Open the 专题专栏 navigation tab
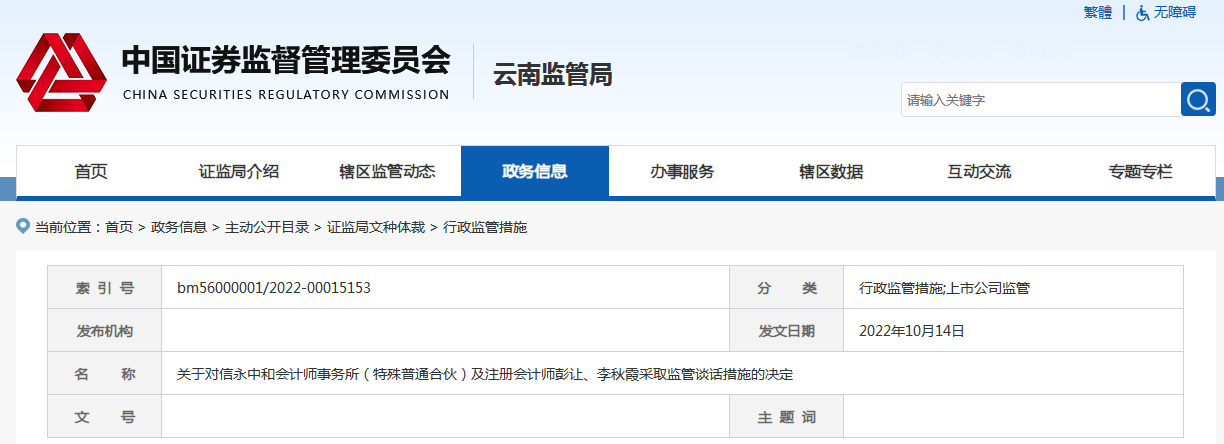The image size is (1224, 444). (1141, 171)
